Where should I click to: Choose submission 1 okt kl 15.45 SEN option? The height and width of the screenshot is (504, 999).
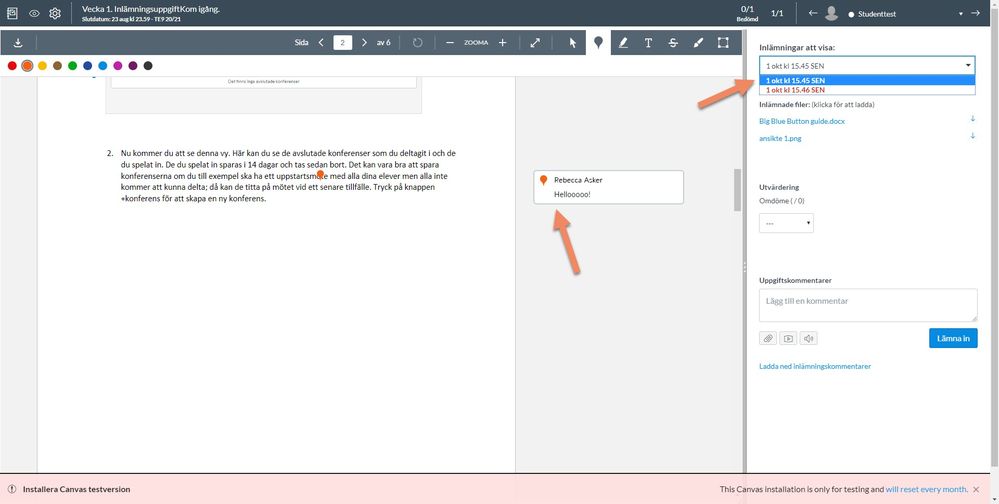click(x=867, y=80)
